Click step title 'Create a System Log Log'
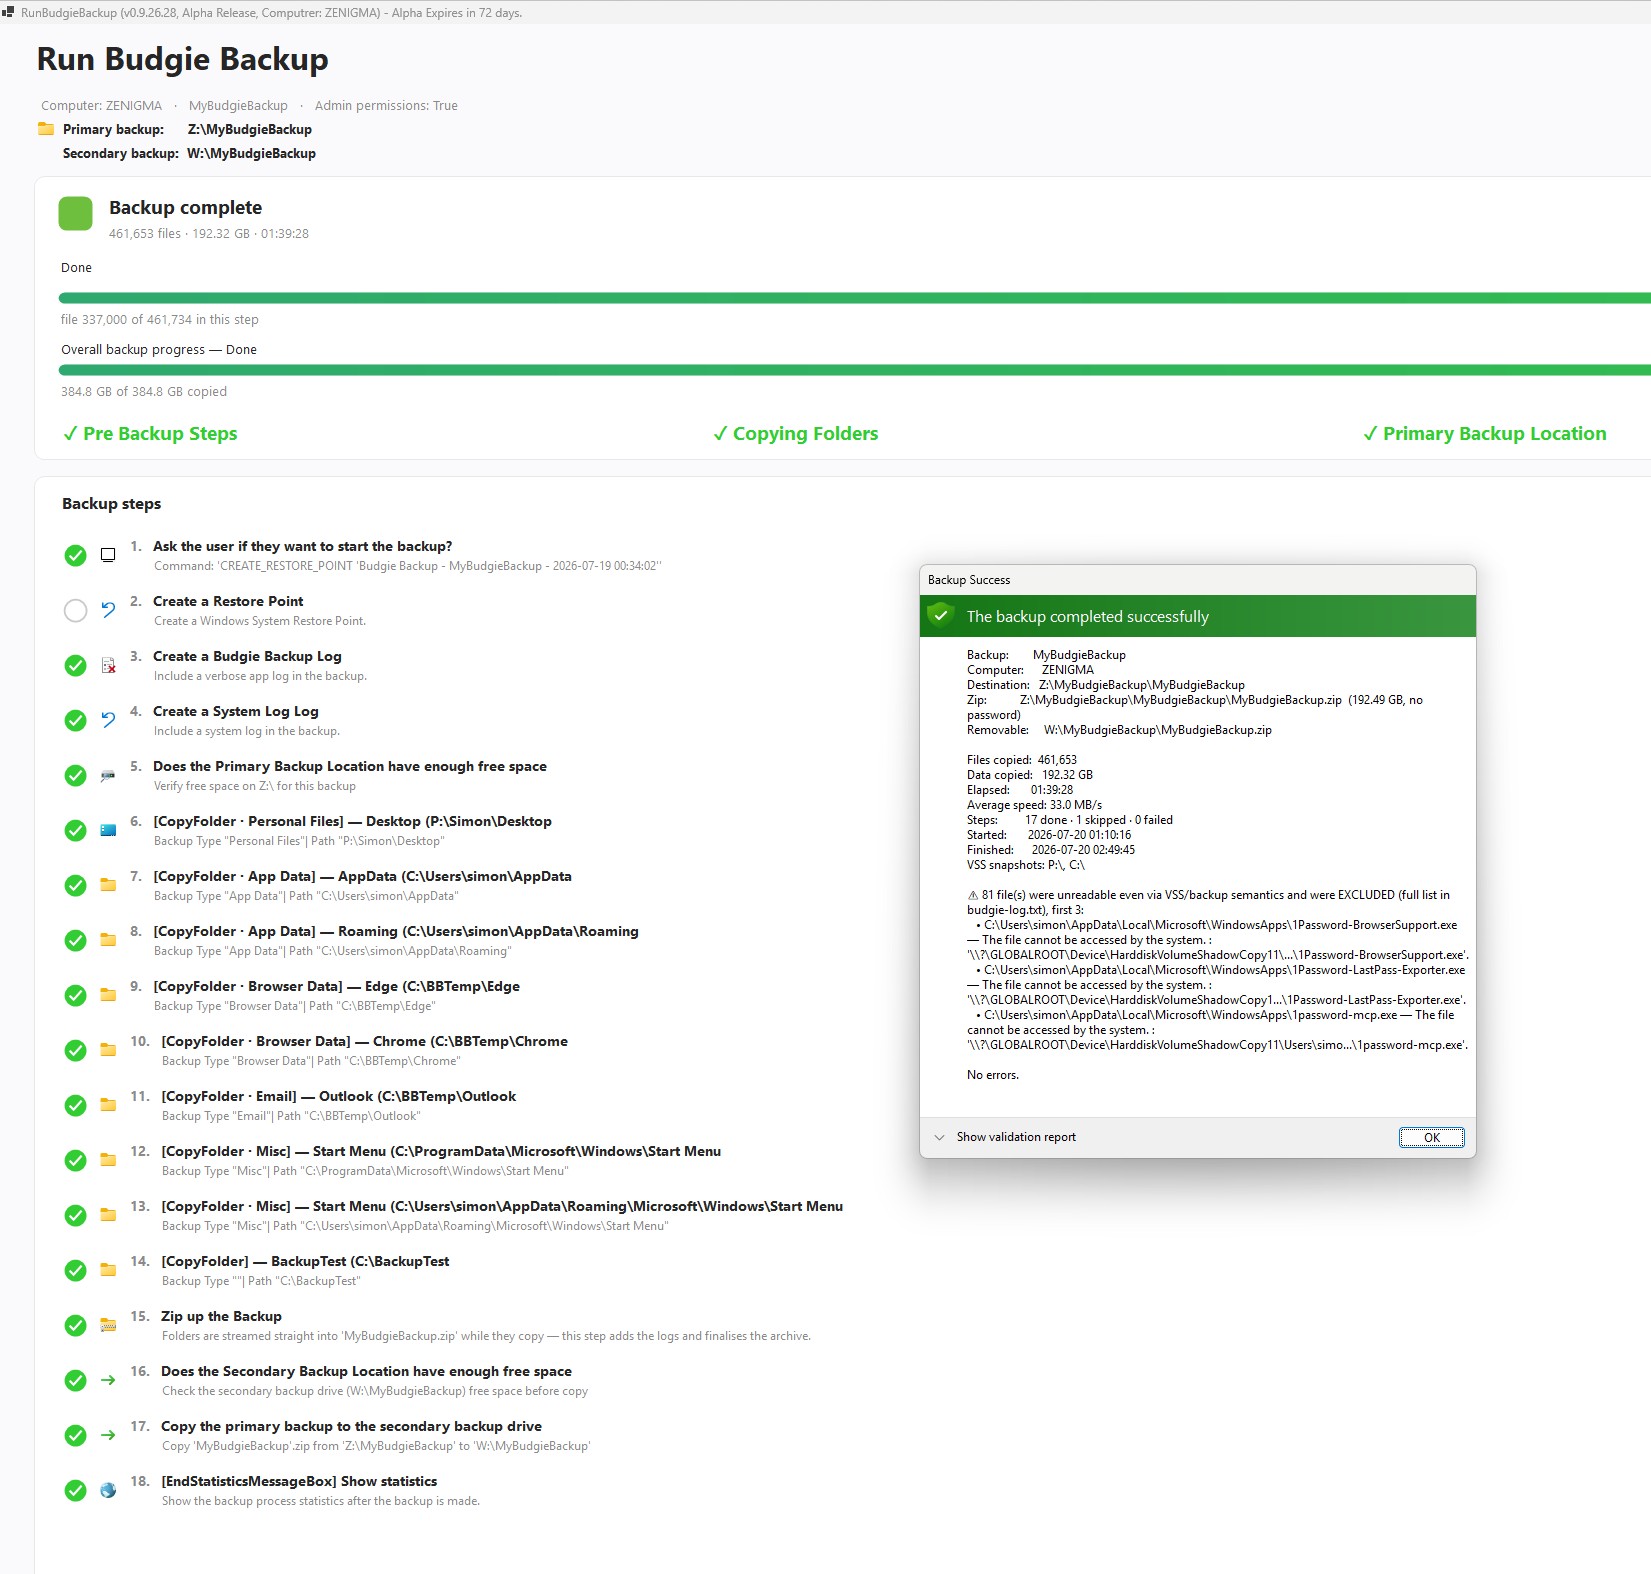 236,711
